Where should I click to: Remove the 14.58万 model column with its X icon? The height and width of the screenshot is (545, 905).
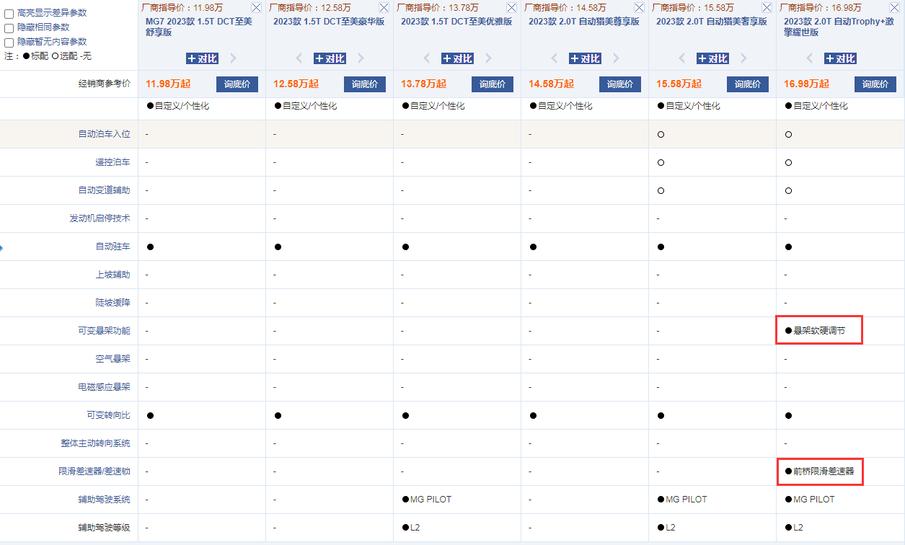[639, 8]
